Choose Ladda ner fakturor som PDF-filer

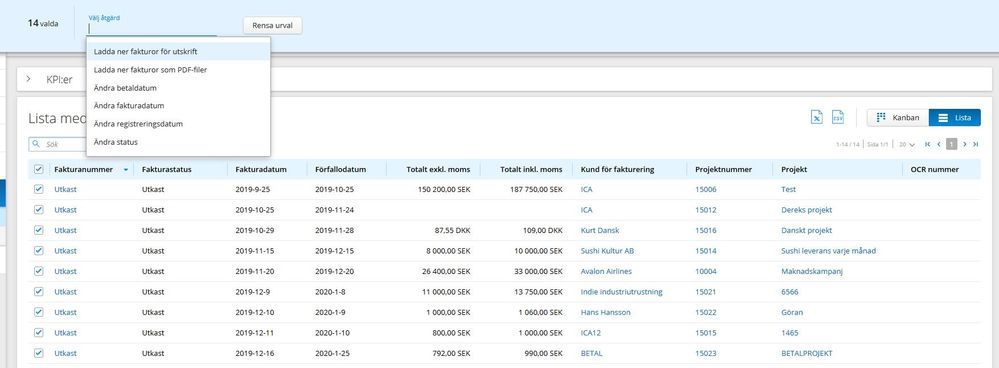pyautogui.click(x=150, y=69)
